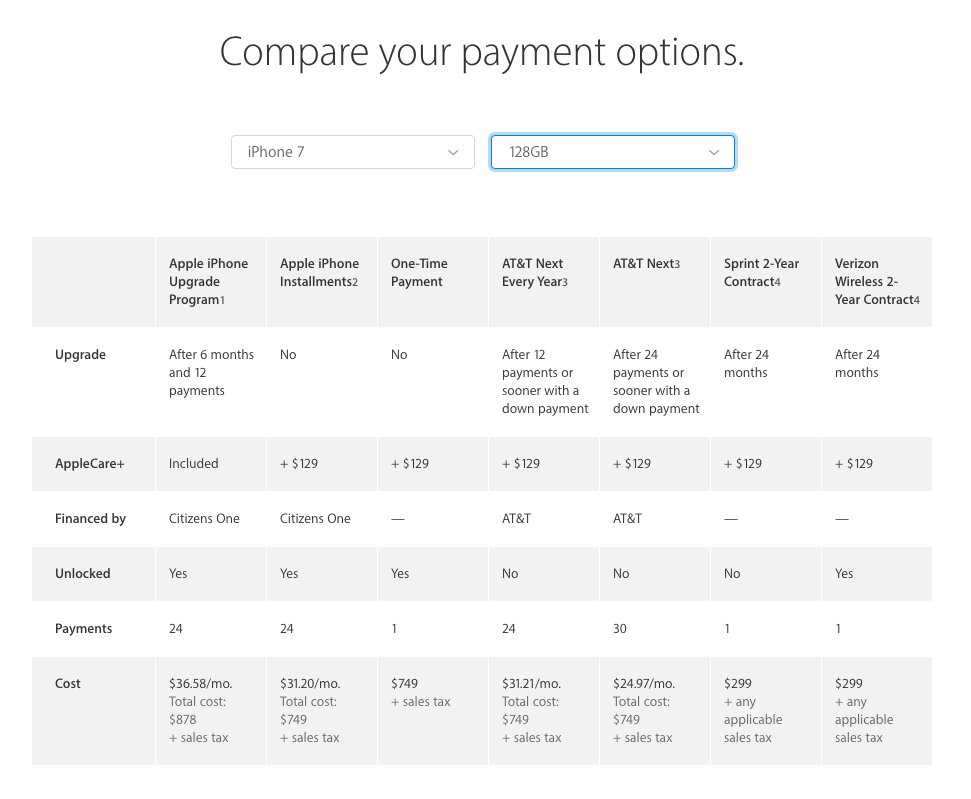Open footnote 1 beside Apple iPhone Upgrade Program
971x799 pixels.
(x=222, y=300)
